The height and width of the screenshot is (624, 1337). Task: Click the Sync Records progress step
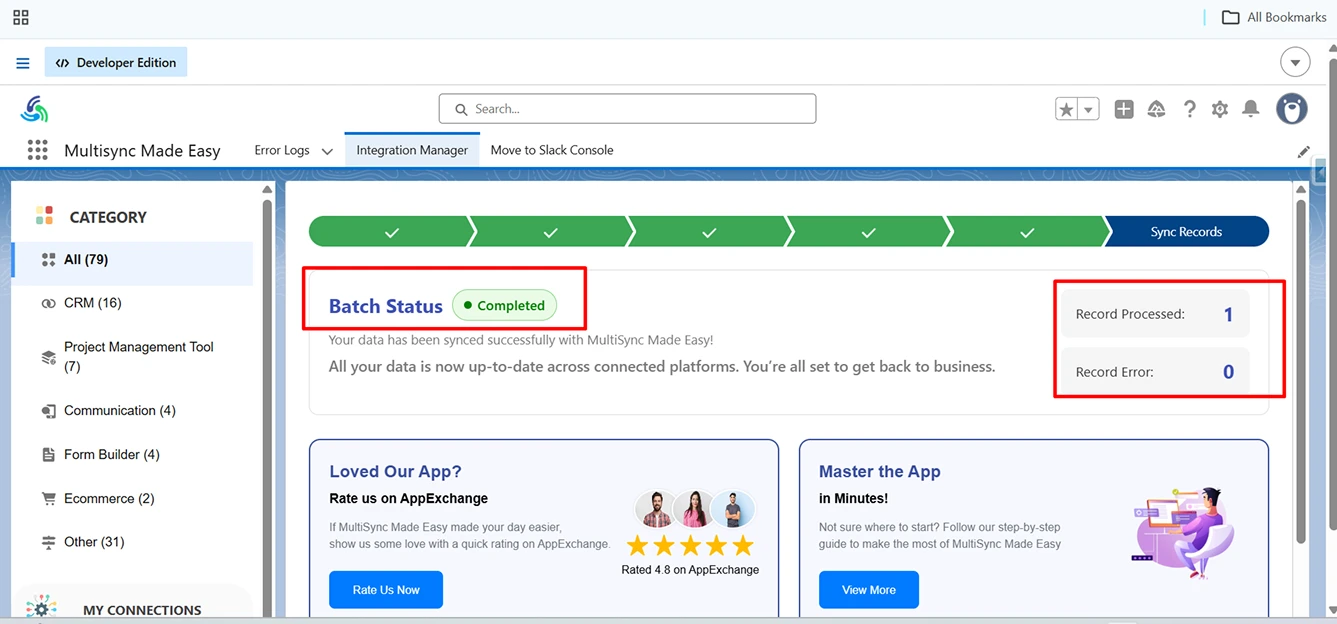pyautogui.click(x=1186, y=232)
